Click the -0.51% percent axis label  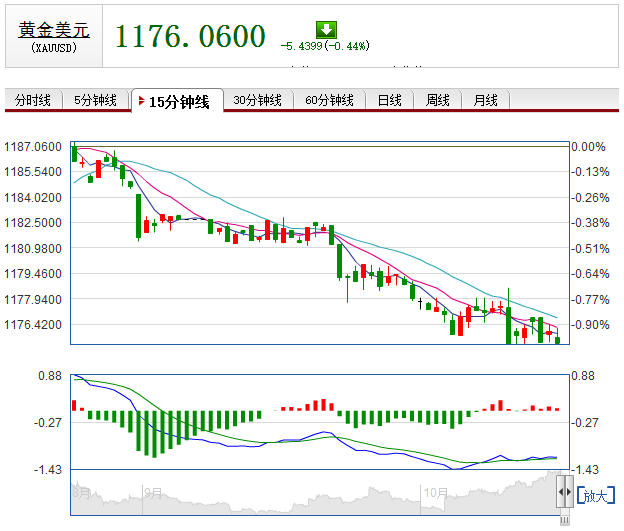tap(590, 248)
